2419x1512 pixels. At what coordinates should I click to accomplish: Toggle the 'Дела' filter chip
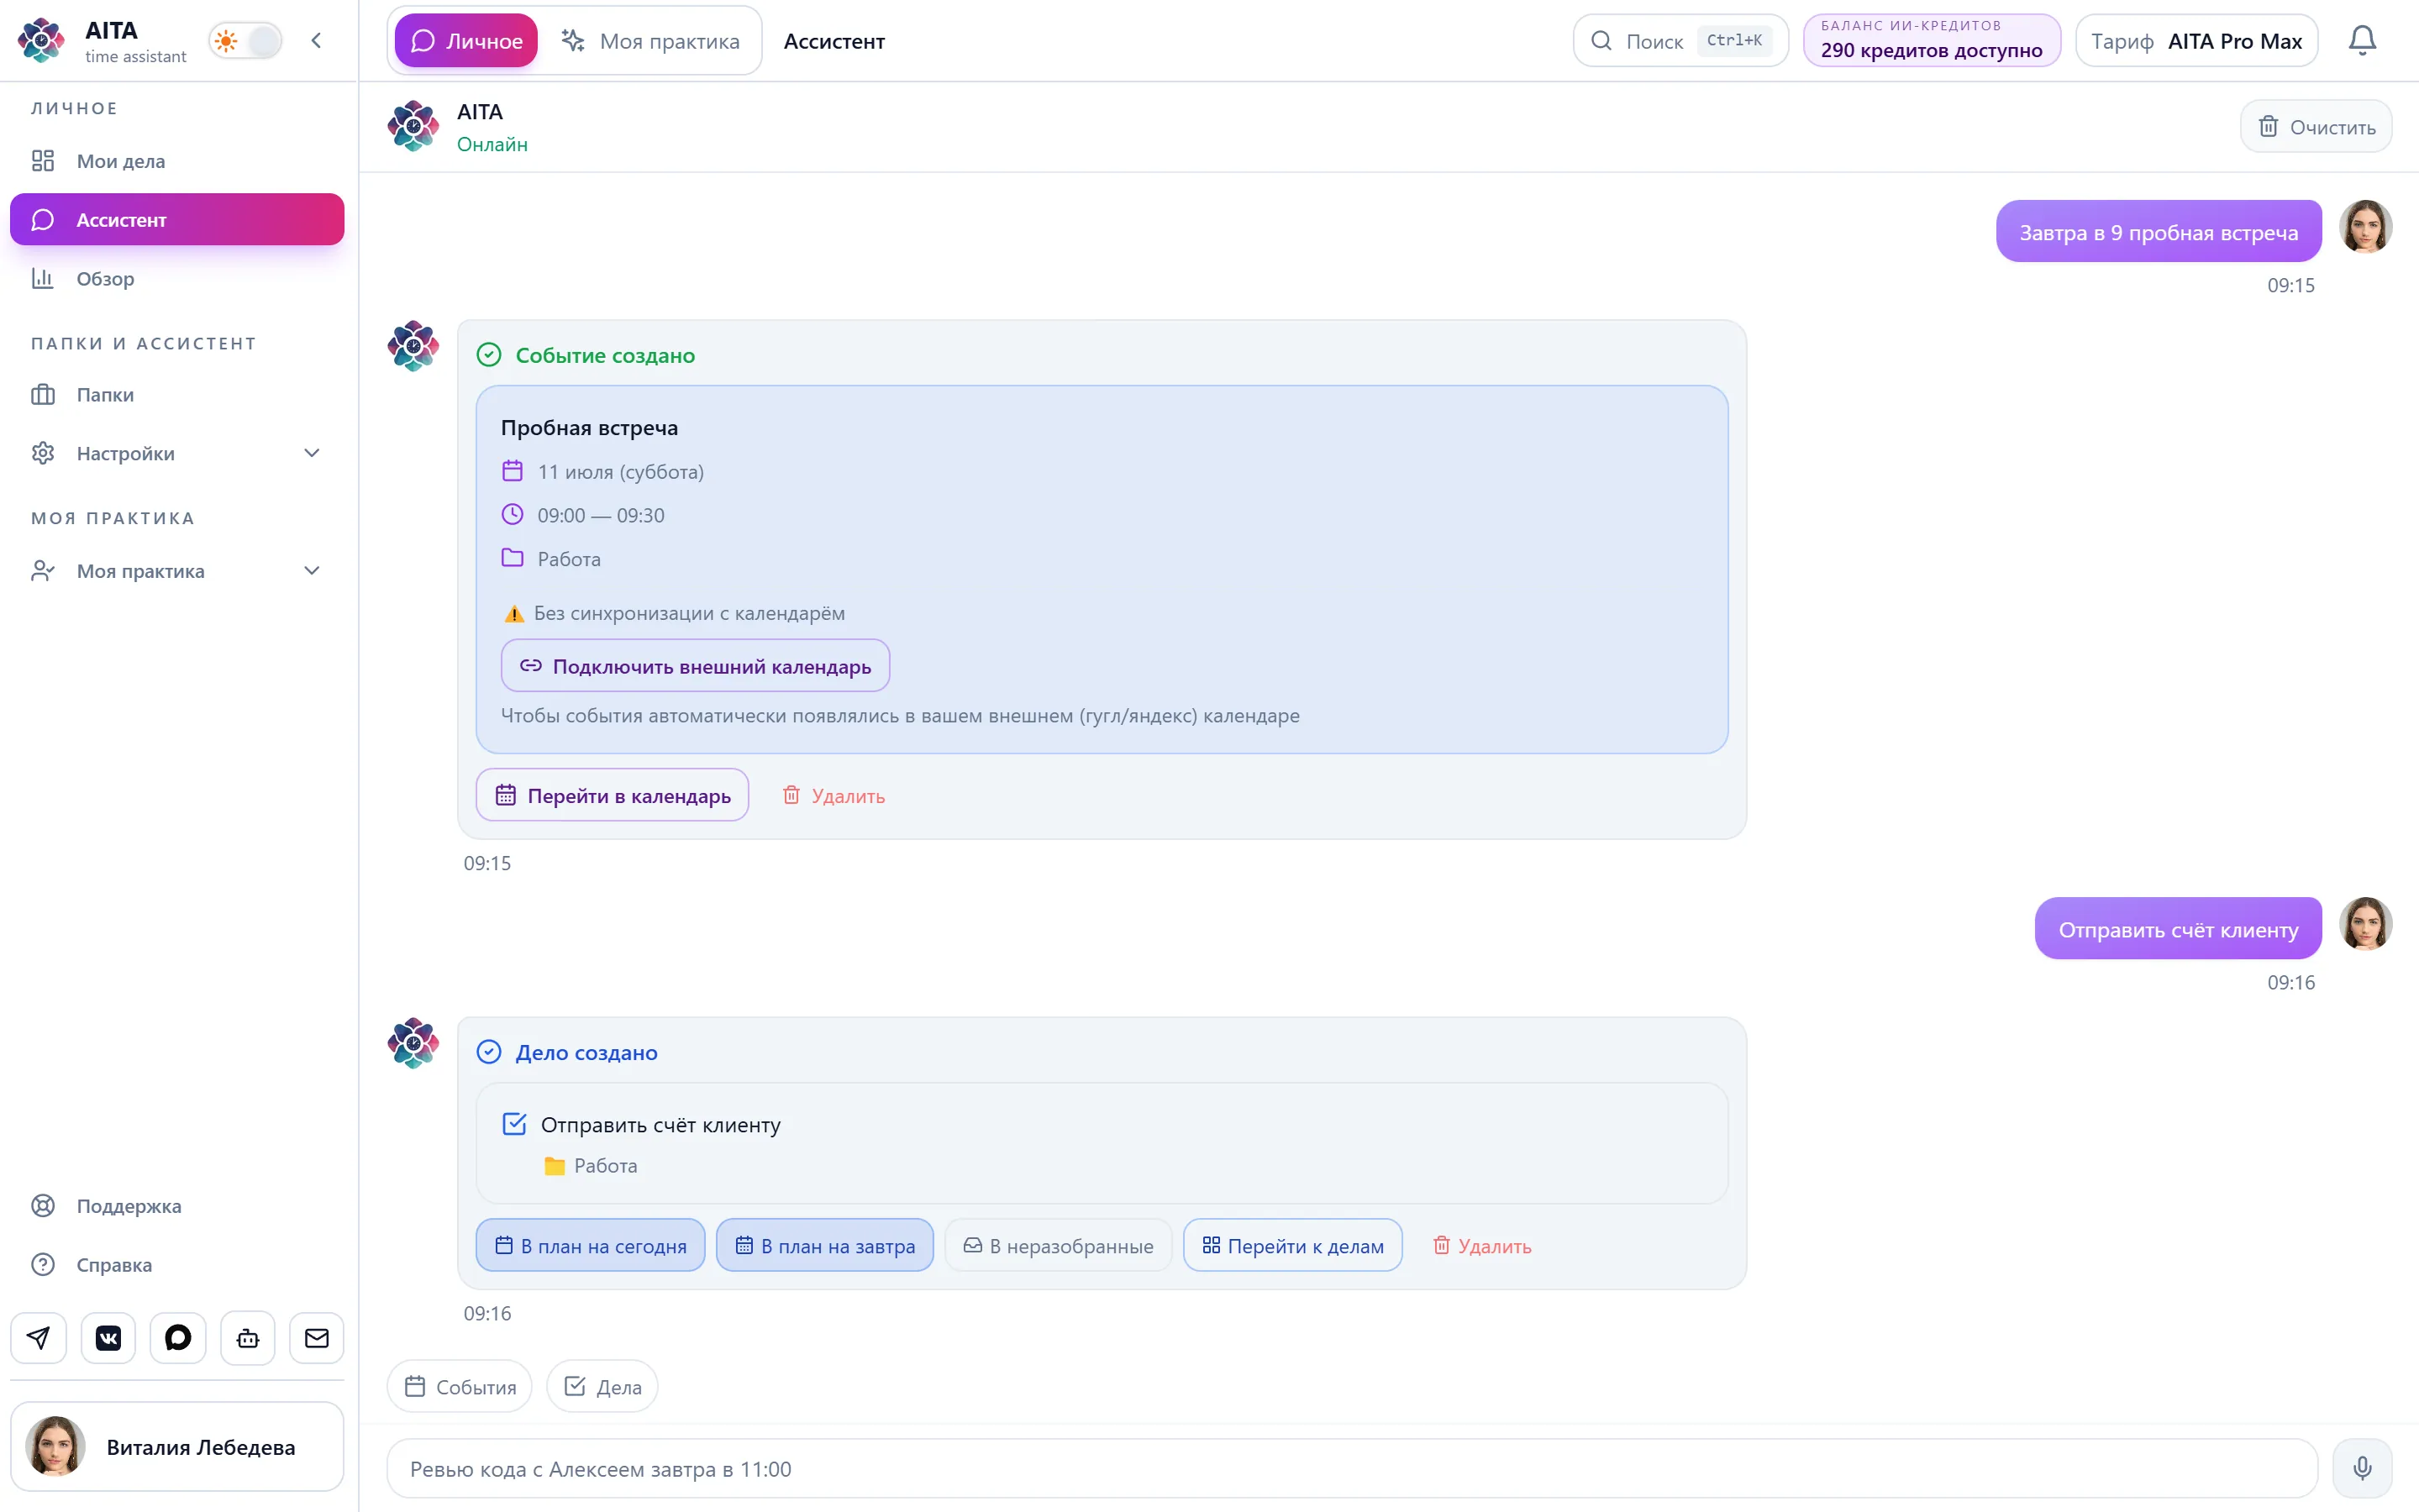pyautogui.click(x=602, y=1386)
